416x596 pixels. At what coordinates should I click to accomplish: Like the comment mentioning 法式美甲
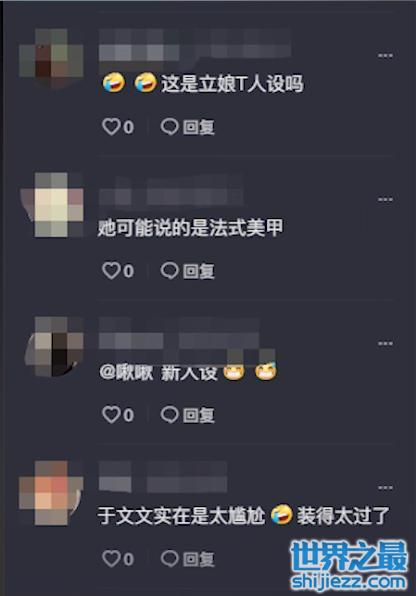(111, 271)
